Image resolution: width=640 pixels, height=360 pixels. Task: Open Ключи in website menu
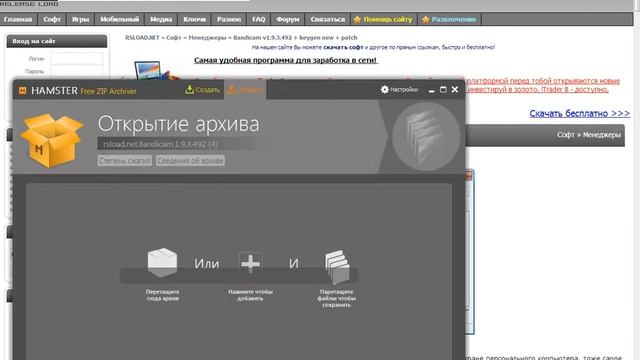(x=195, y=19)
